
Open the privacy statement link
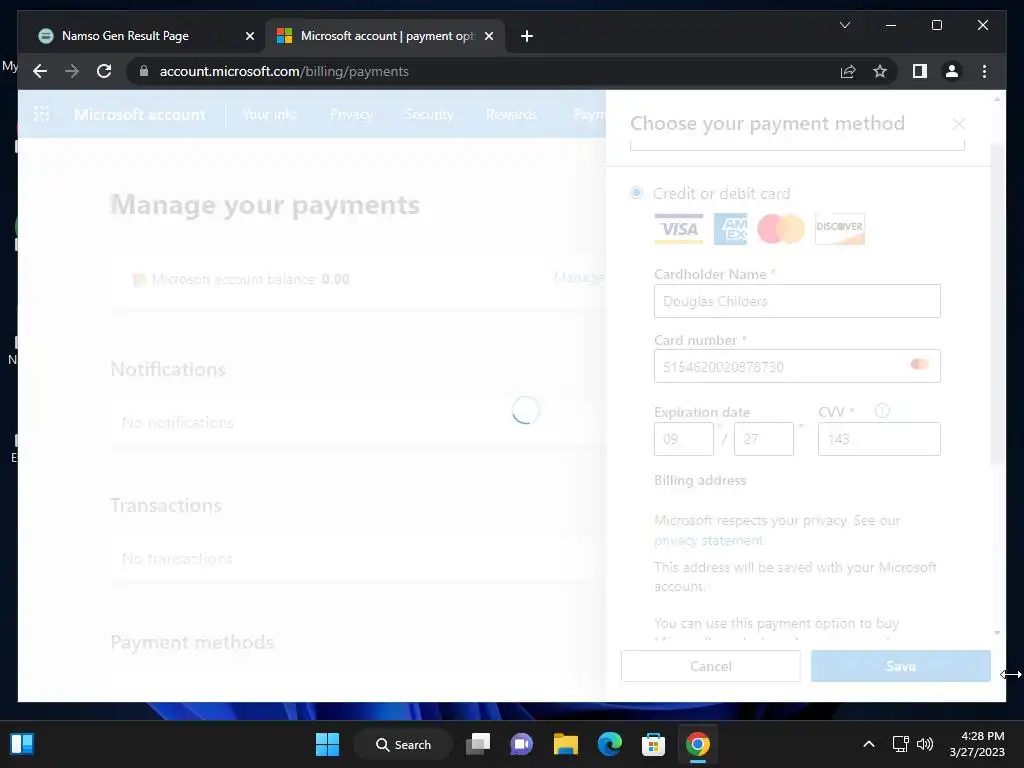[x=709, y=540]
